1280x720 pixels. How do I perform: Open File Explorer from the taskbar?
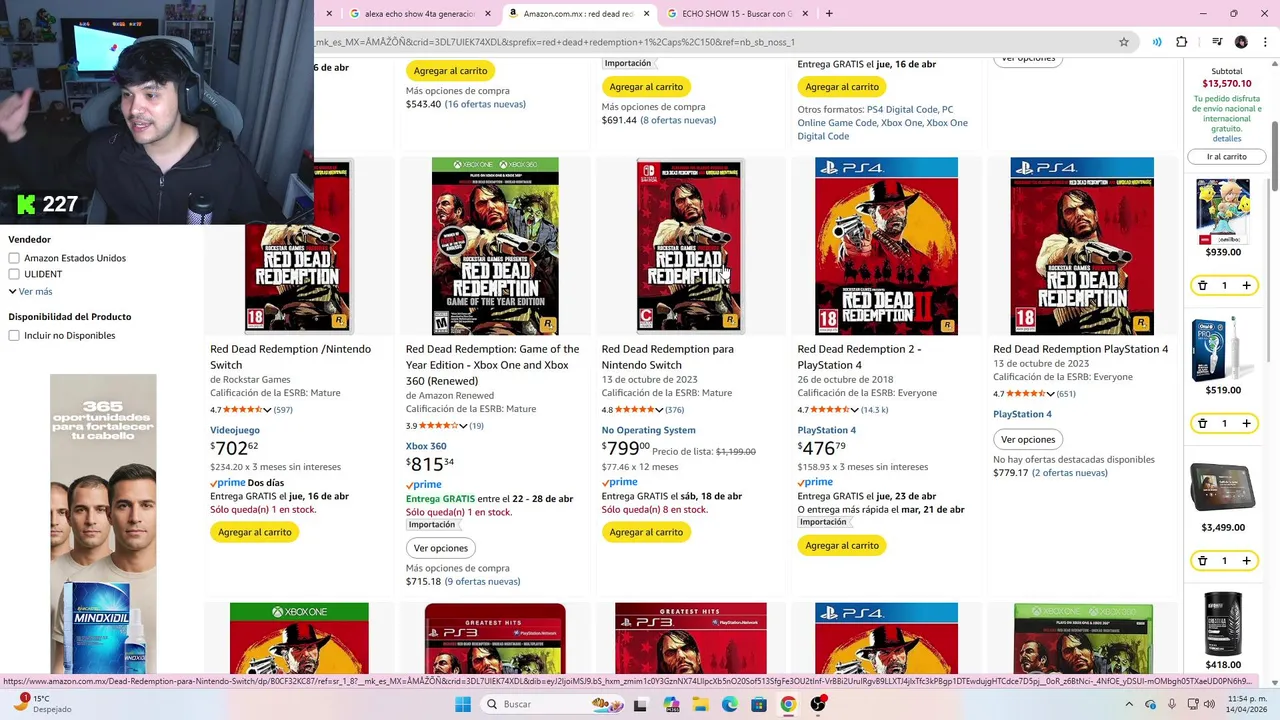[x=701, y=705]
